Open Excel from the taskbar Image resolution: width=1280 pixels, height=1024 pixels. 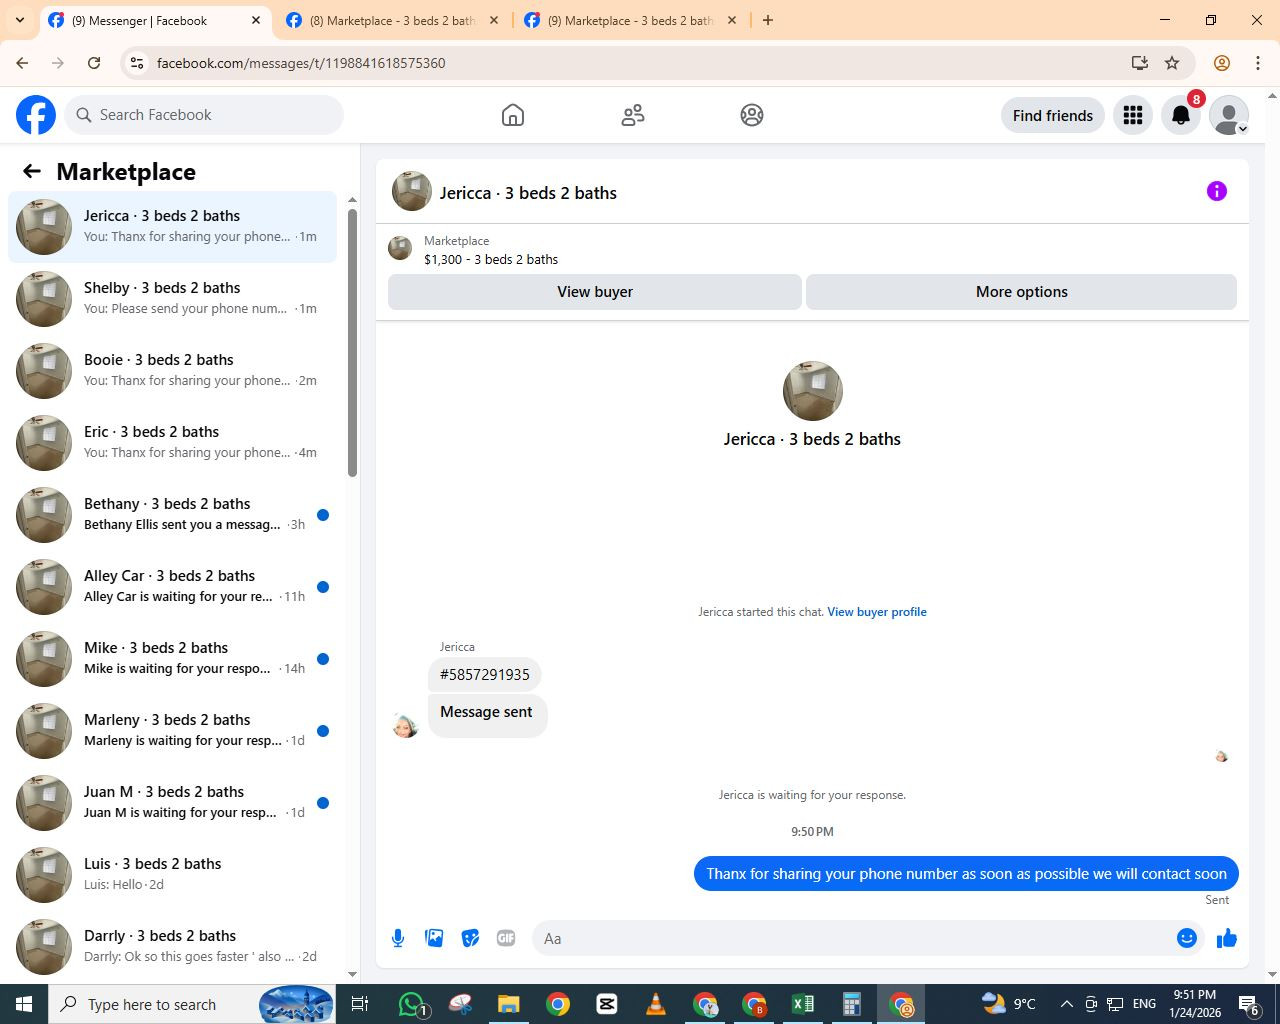tap(803, 1004)
